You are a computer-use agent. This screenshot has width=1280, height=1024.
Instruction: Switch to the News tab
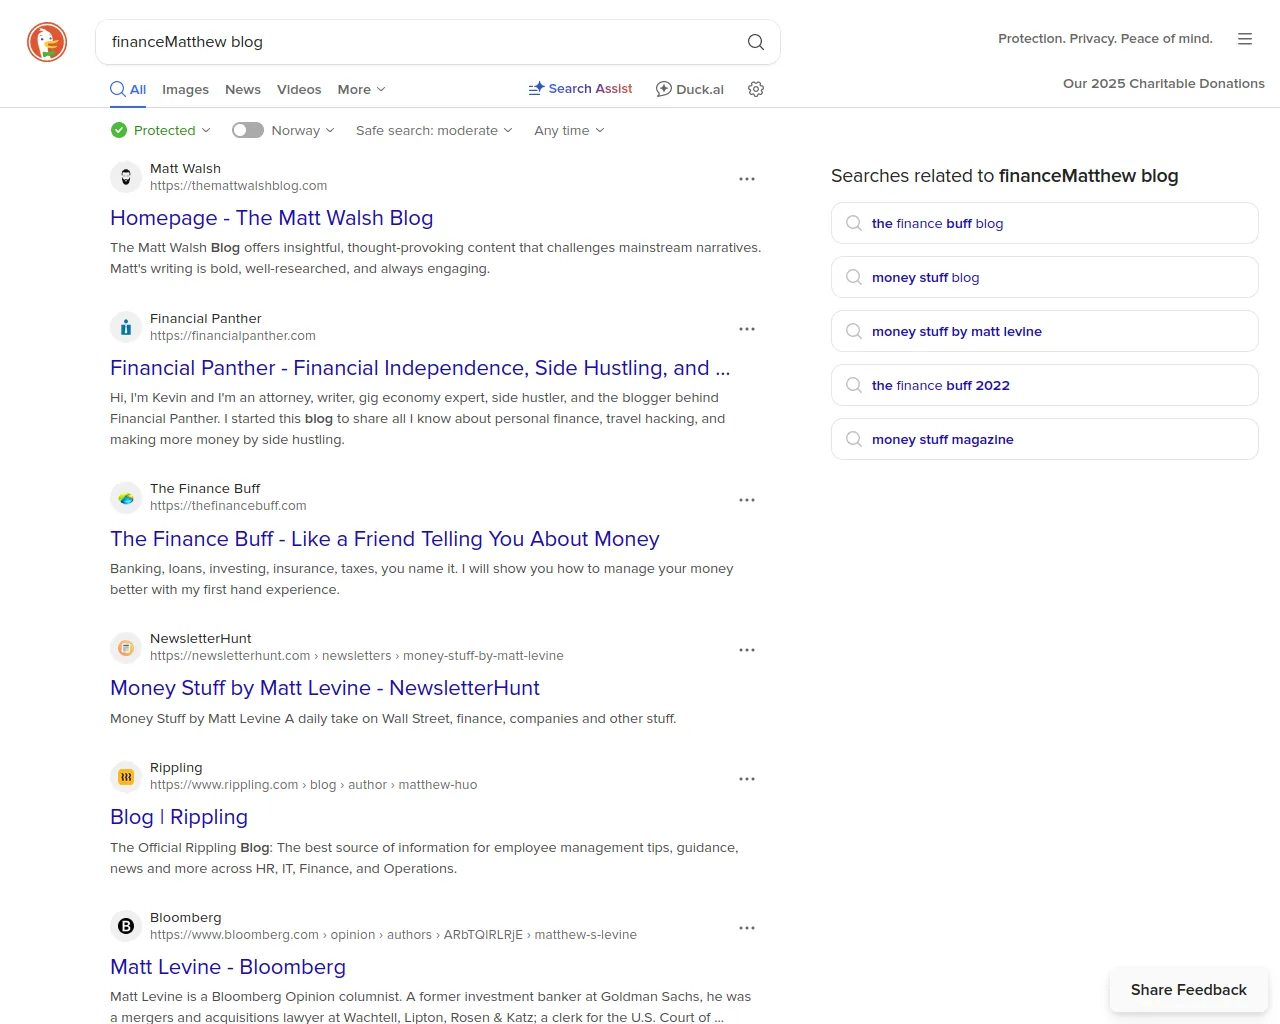(x=243, y=89)
